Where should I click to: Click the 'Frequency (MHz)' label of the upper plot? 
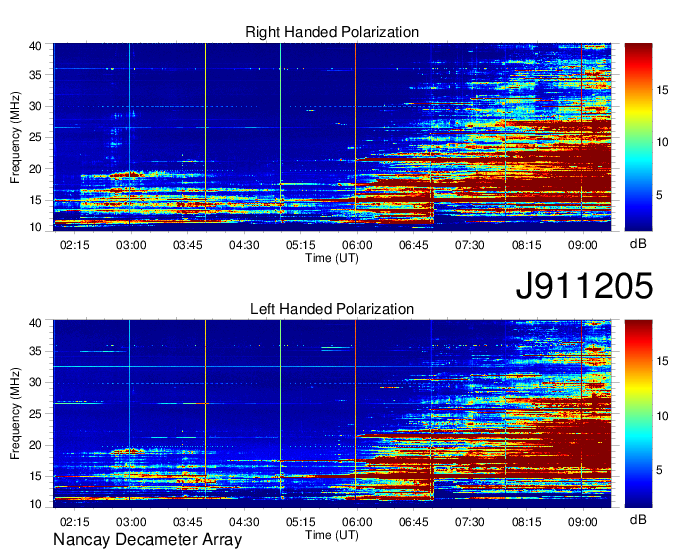coord(15,137)
